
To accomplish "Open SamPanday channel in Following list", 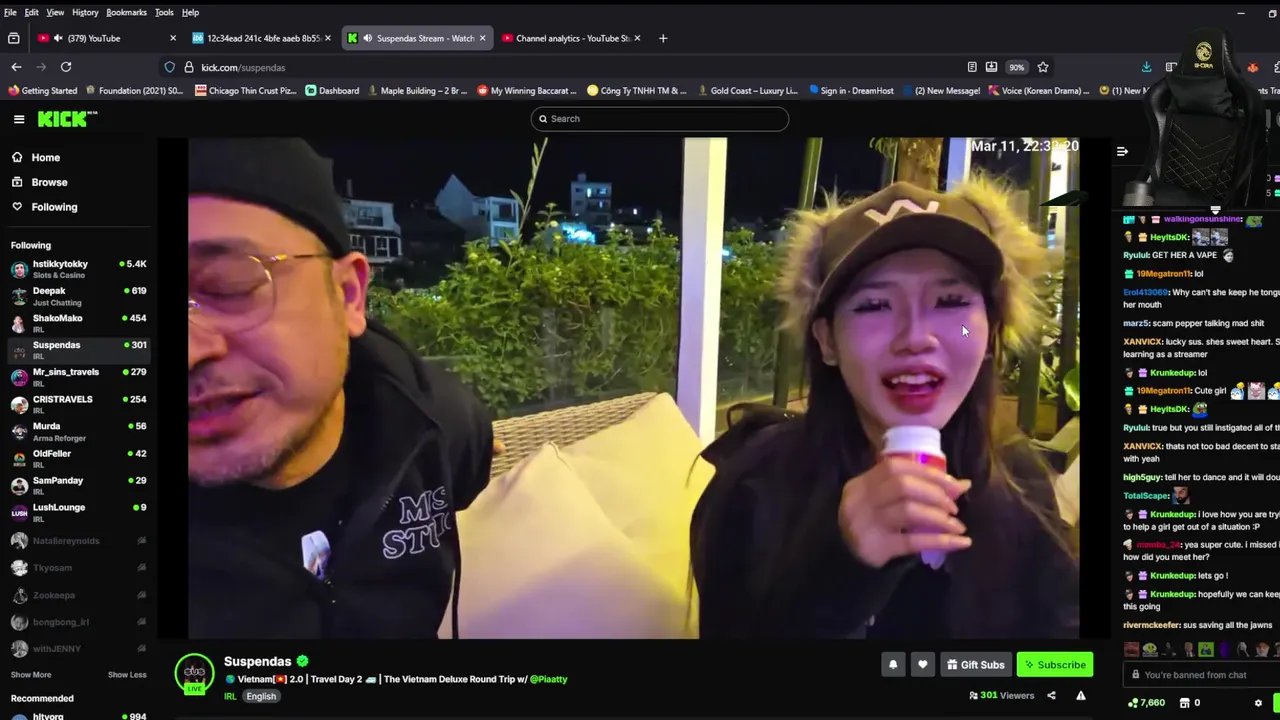I will [78, 485].
